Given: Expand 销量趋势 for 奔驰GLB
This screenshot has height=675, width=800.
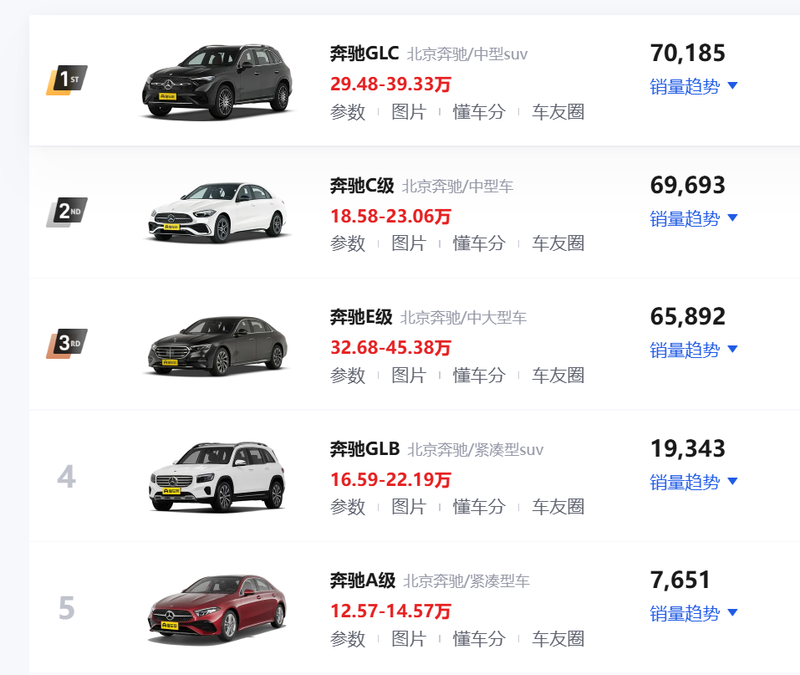Looking at the screenshot, I should click(693, 482).
